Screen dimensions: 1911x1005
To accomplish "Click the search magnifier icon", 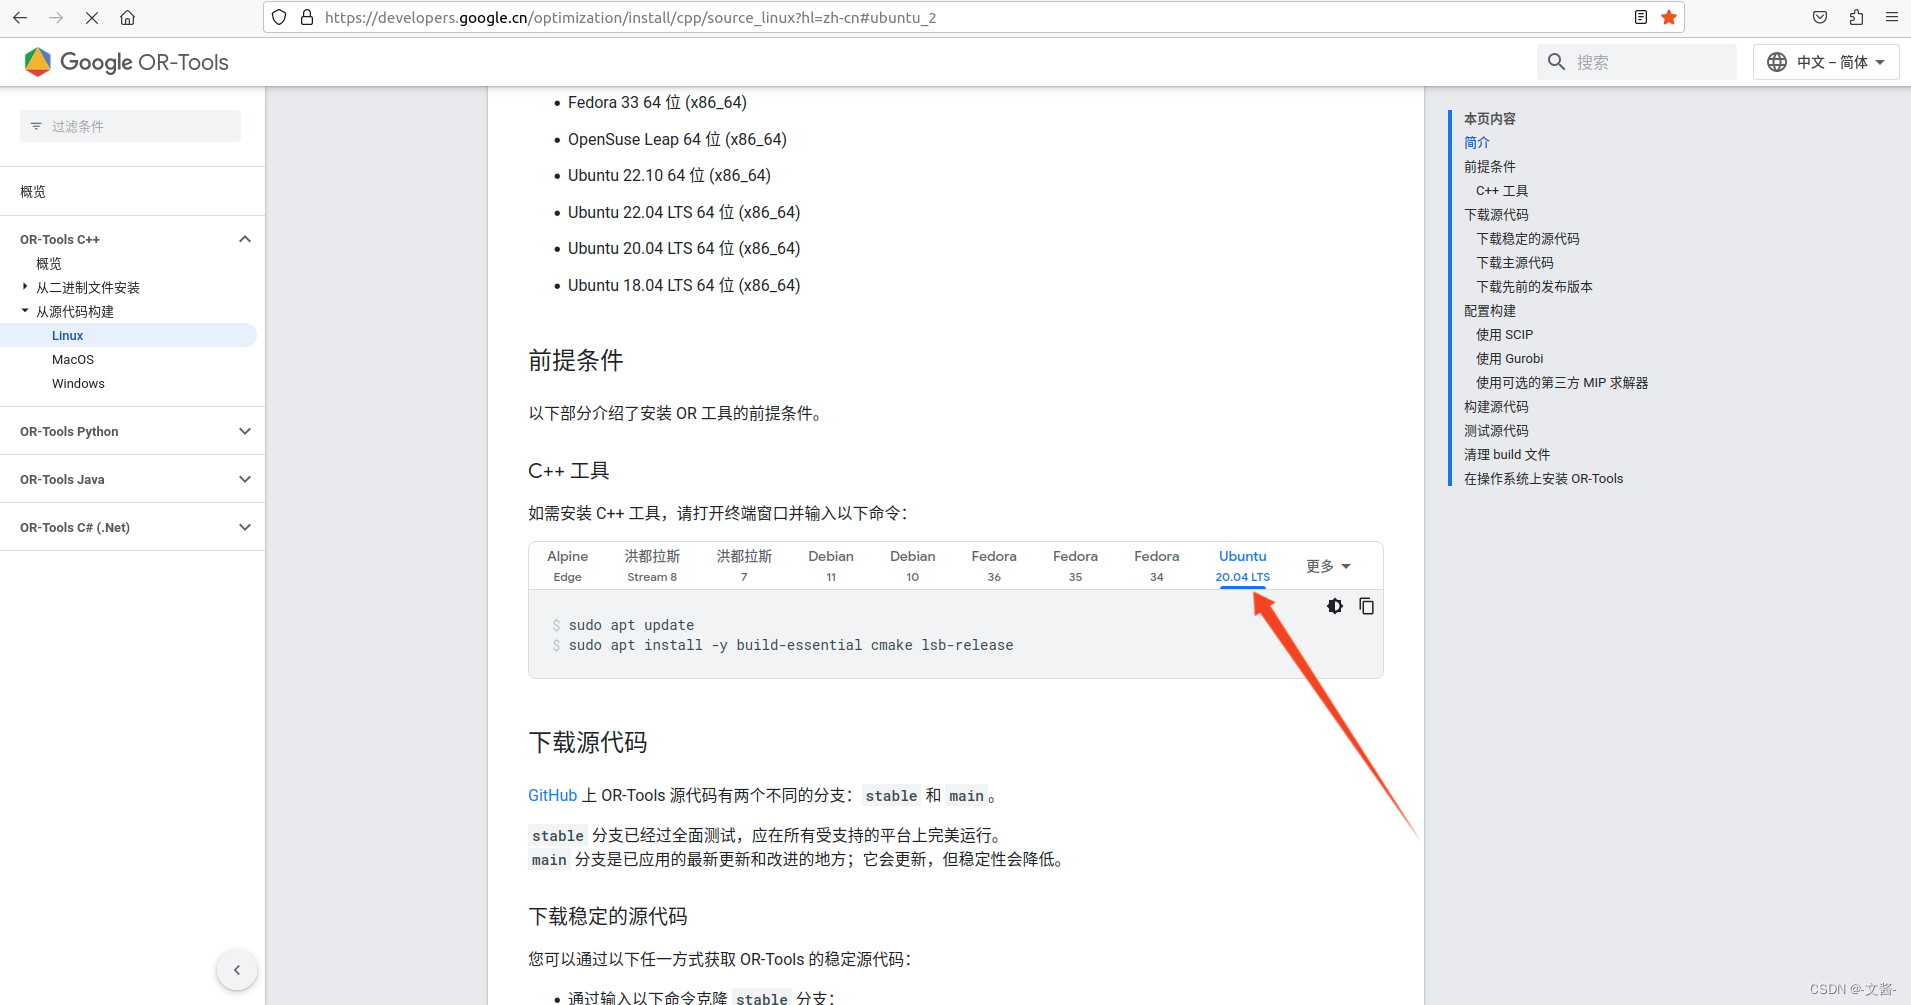I will pyautogui.click(x=1556, y=62).
